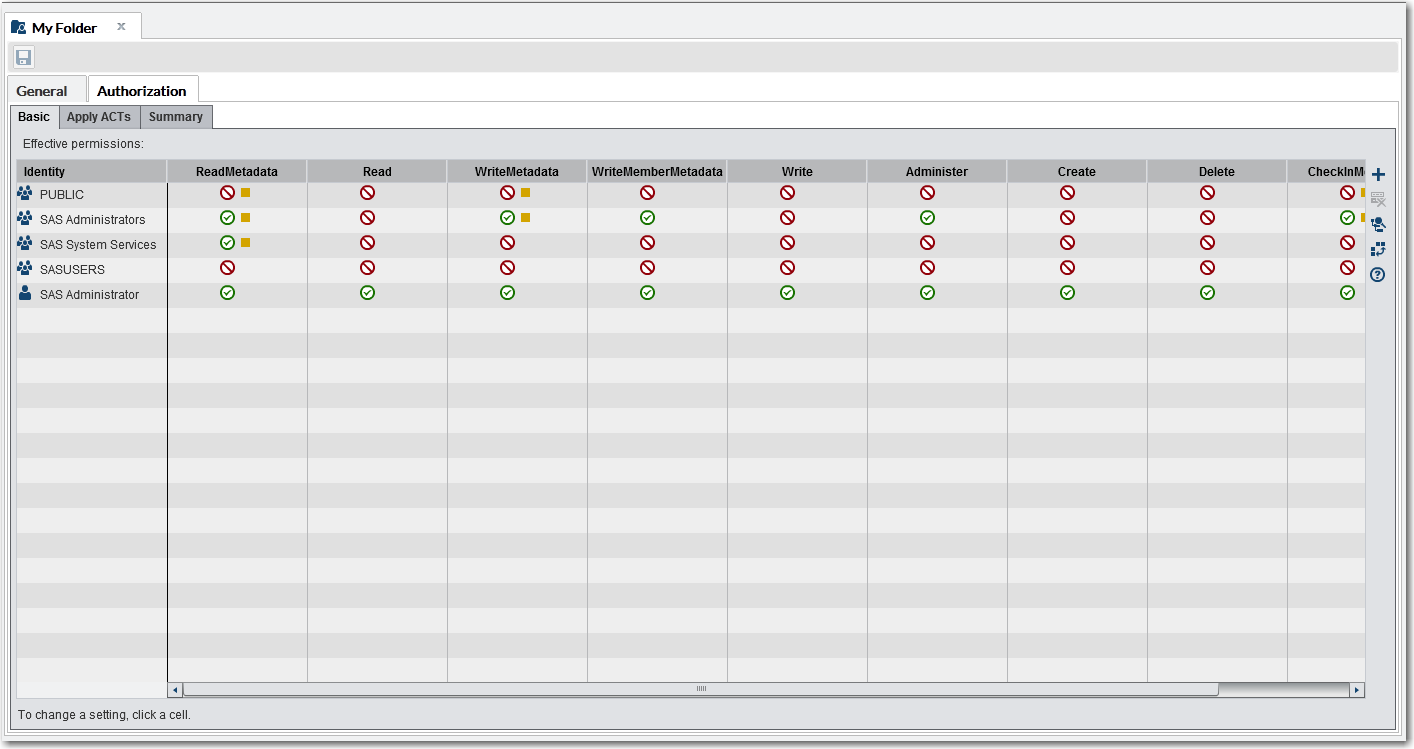Click the SAS System Services group icon
Screen dimensions: 1414x749
[25, 244]
